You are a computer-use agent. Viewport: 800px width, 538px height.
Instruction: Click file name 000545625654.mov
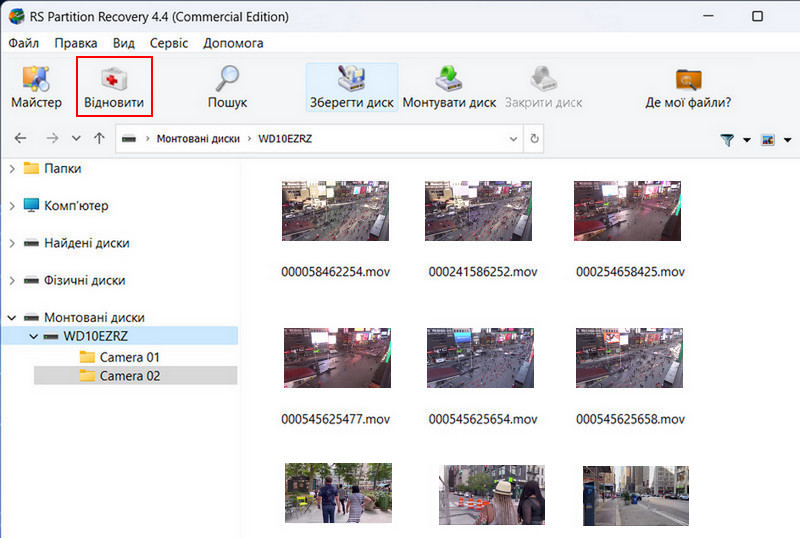click(483, 419)
